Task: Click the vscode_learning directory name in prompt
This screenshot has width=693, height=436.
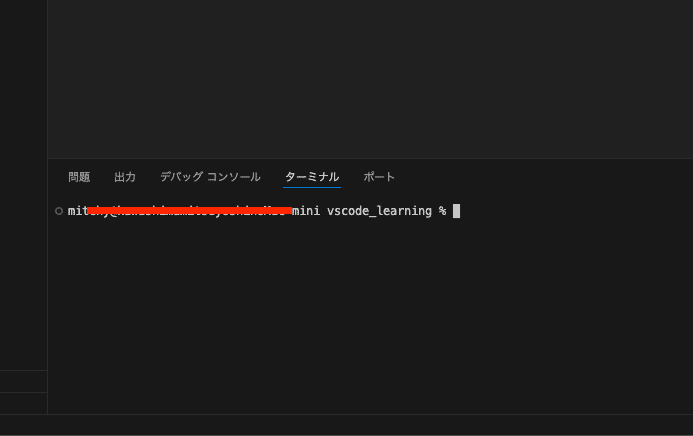Action: coord(379,211)
